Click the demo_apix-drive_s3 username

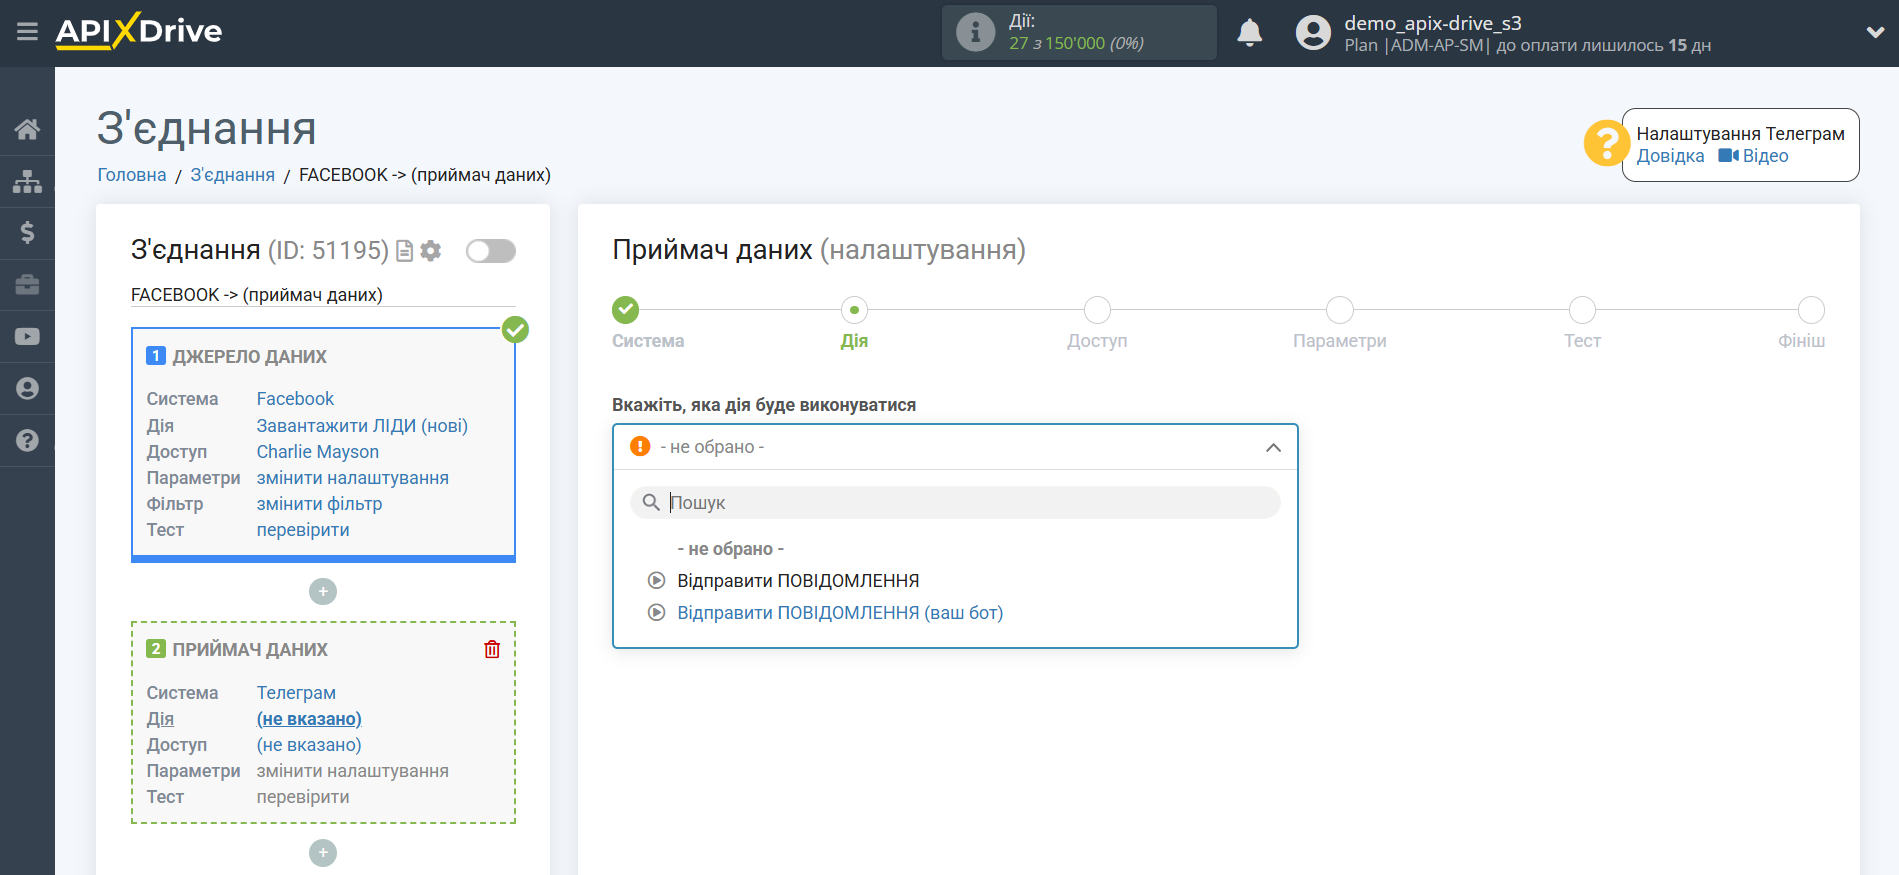(1433, 23)
